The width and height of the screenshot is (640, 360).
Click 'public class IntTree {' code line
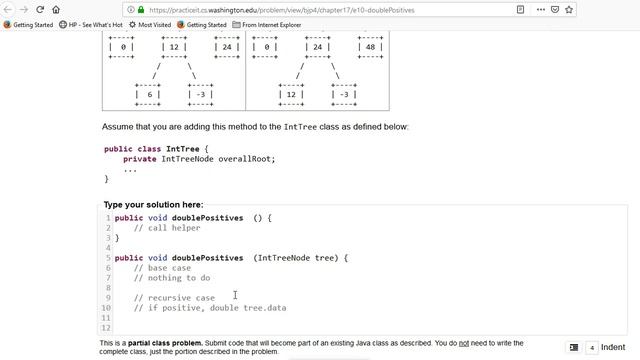156,149
